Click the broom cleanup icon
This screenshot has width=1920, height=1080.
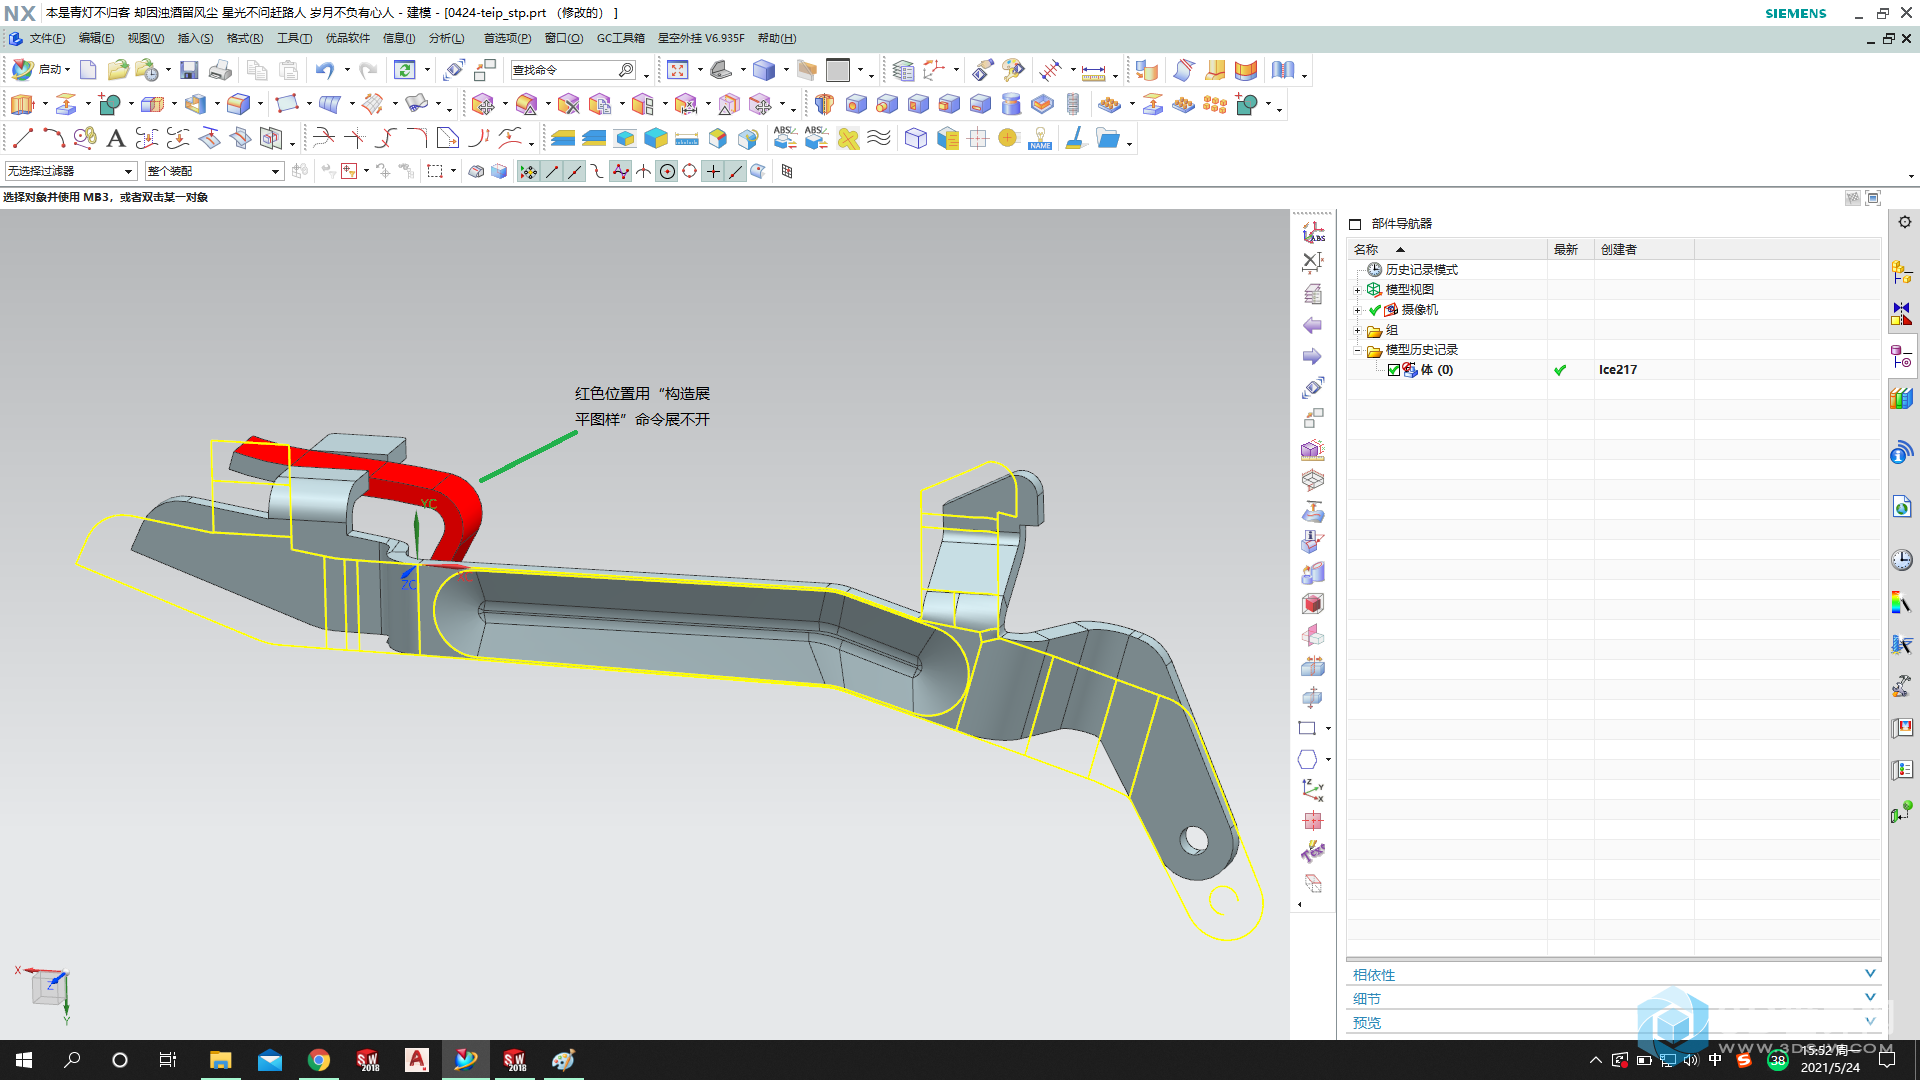click(x=1075, y=138)
